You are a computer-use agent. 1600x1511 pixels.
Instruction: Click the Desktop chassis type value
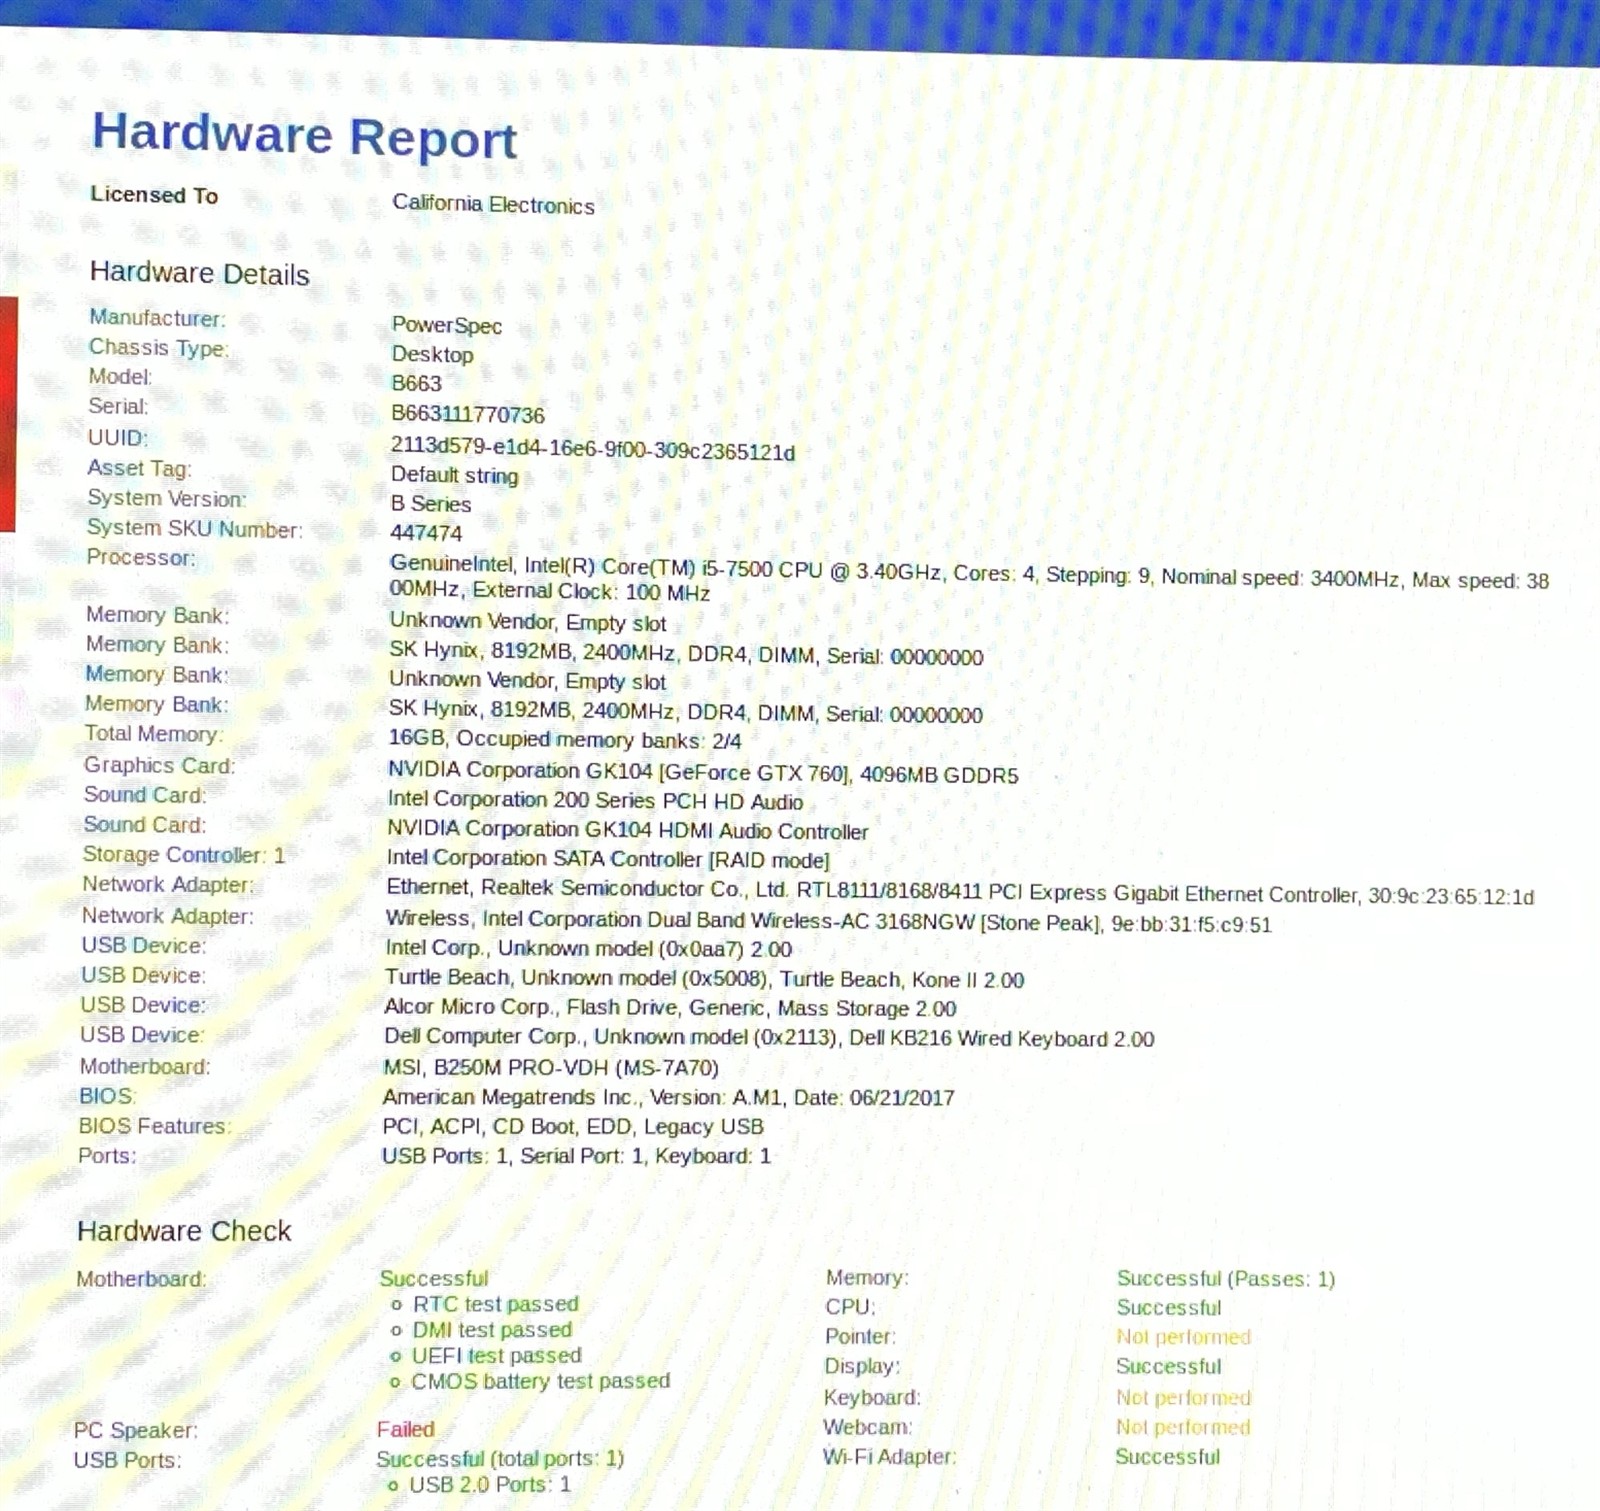(432, 354)
